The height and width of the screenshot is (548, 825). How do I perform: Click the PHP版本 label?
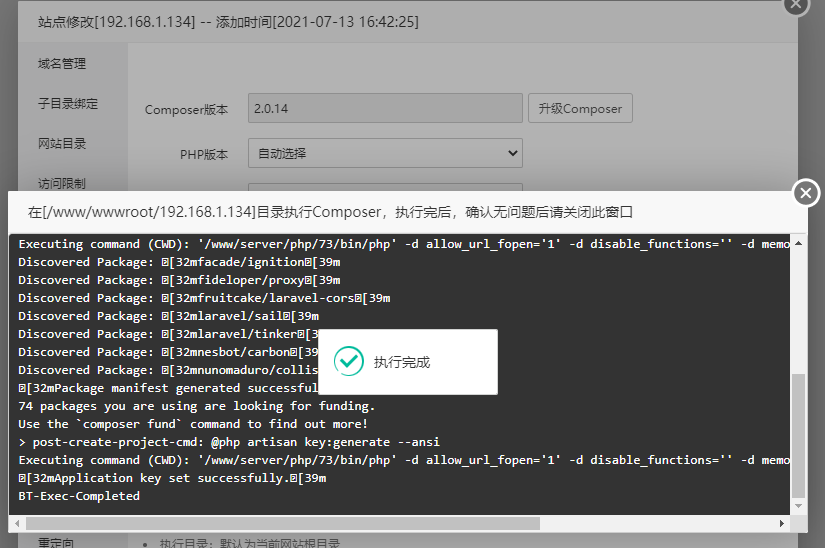tap(204, 155)
